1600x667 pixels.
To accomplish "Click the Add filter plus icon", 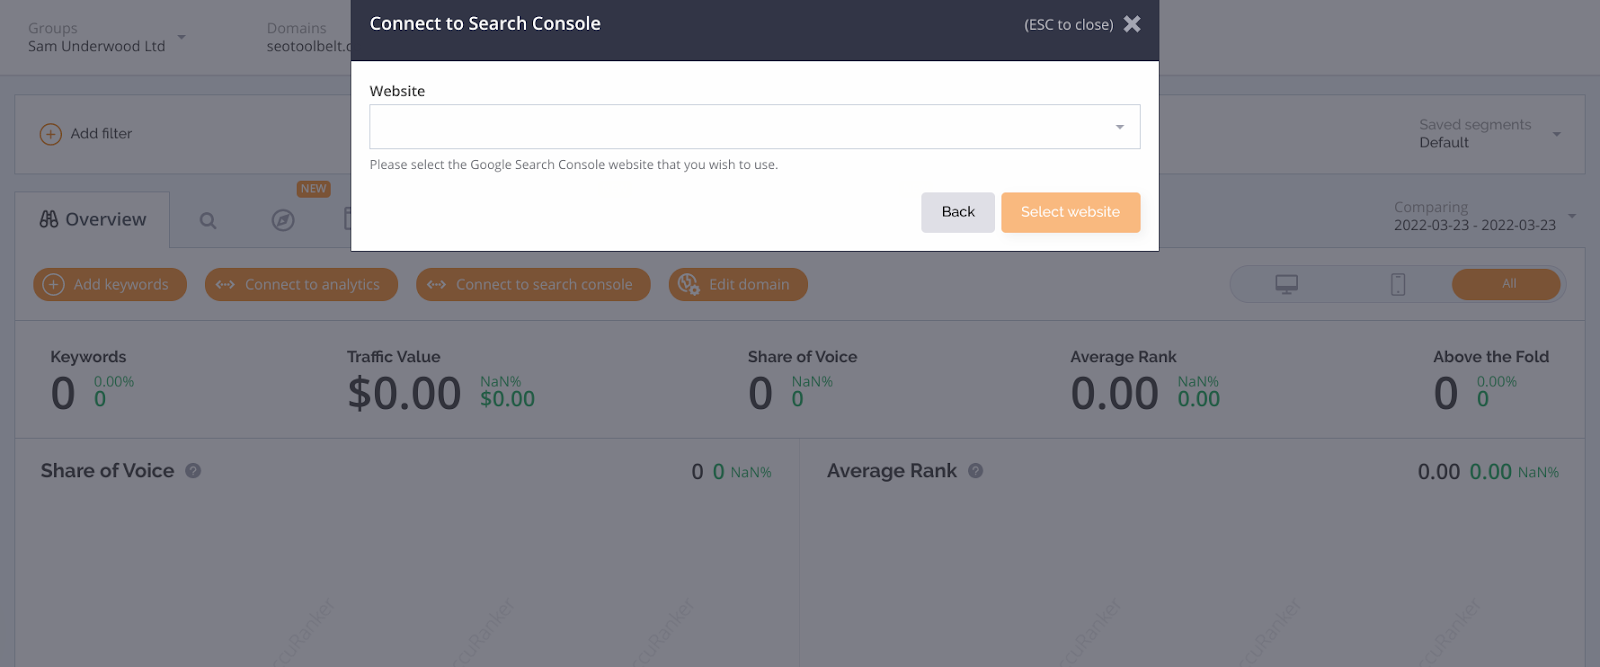I will [50, 134].
